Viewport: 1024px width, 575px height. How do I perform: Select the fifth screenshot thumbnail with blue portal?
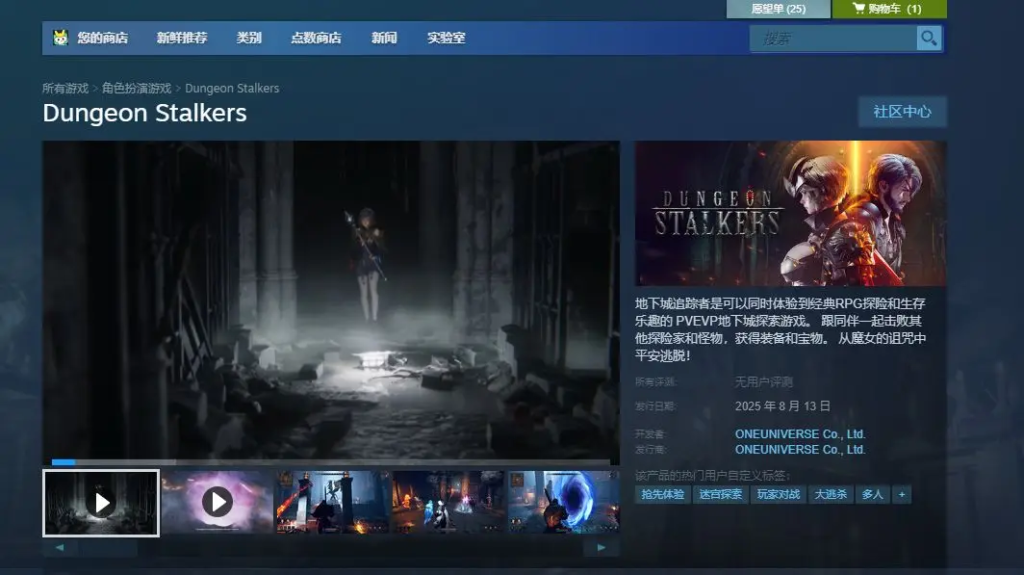point(564,502)
